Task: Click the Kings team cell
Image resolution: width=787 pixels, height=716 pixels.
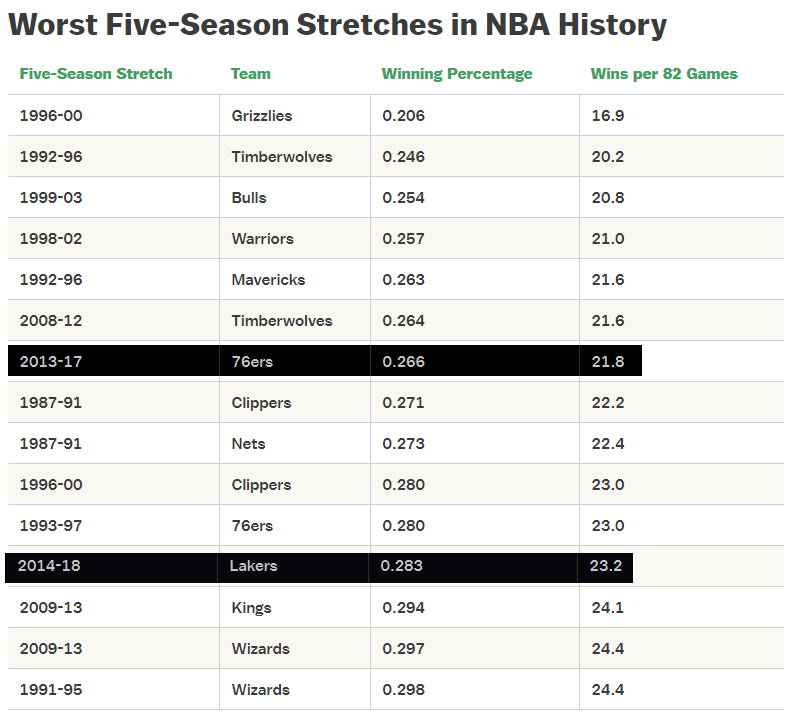Action: tap(251, 608)
